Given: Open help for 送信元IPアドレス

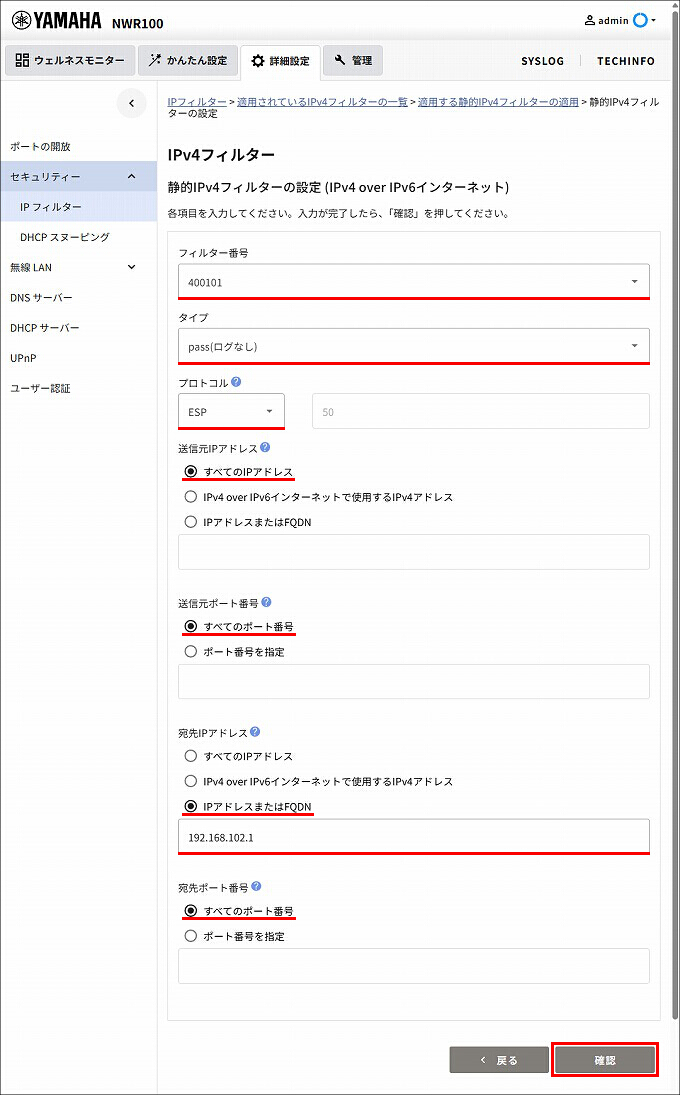Looking at the screenshot, I should tap(265, 447).
